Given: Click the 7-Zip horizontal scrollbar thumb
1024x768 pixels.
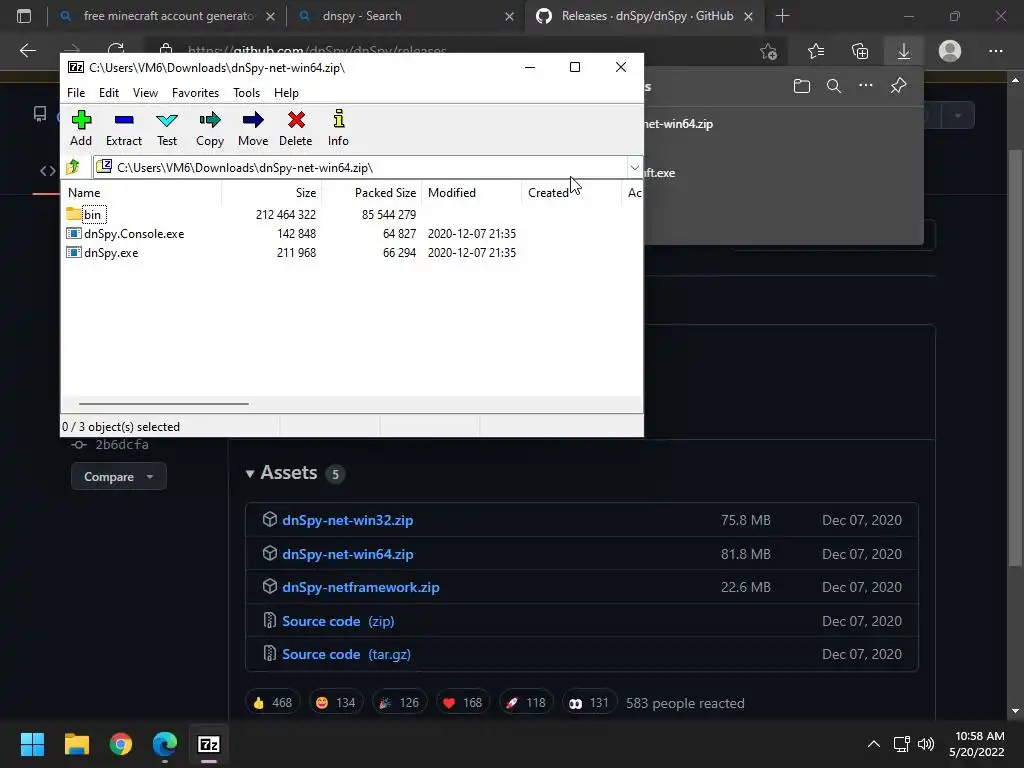Looking at the screenshot, I should click(163, 404).
